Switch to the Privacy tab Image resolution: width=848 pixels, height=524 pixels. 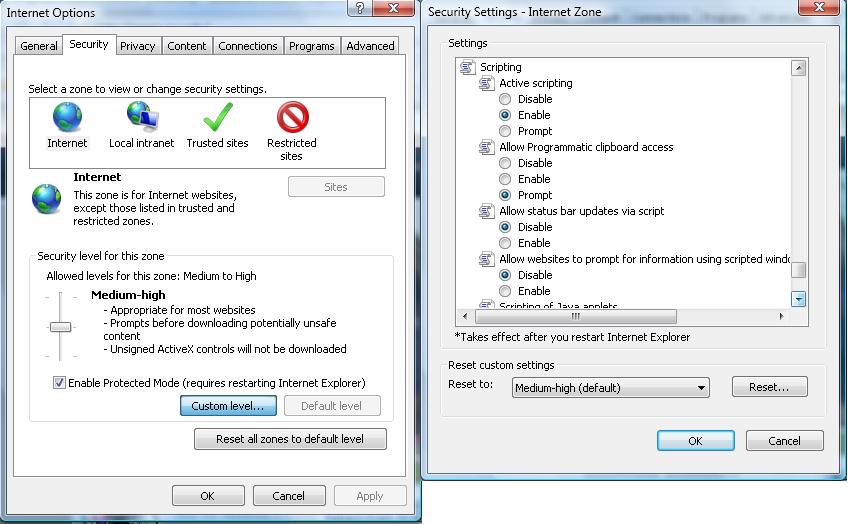137,46
